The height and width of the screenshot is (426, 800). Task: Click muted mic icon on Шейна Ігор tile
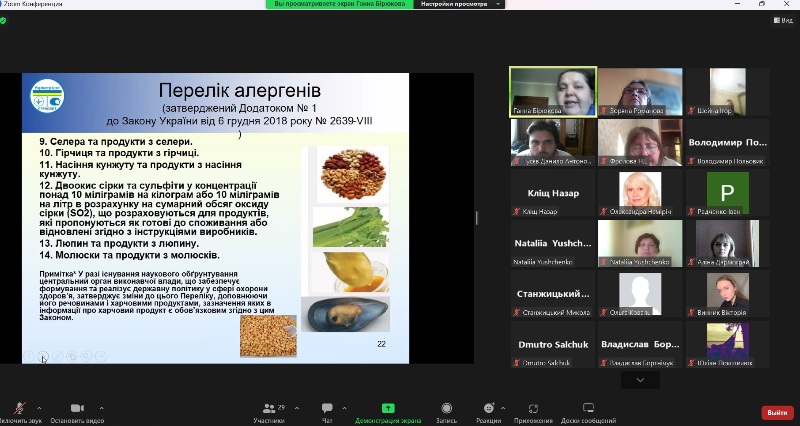(x=692, y=111)
